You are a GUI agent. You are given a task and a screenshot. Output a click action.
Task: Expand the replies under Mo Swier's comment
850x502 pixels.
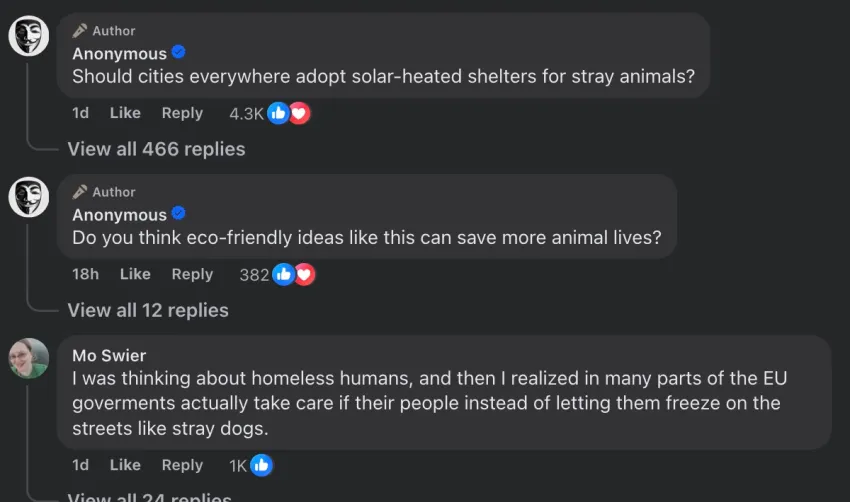click(x=149, y=497)
